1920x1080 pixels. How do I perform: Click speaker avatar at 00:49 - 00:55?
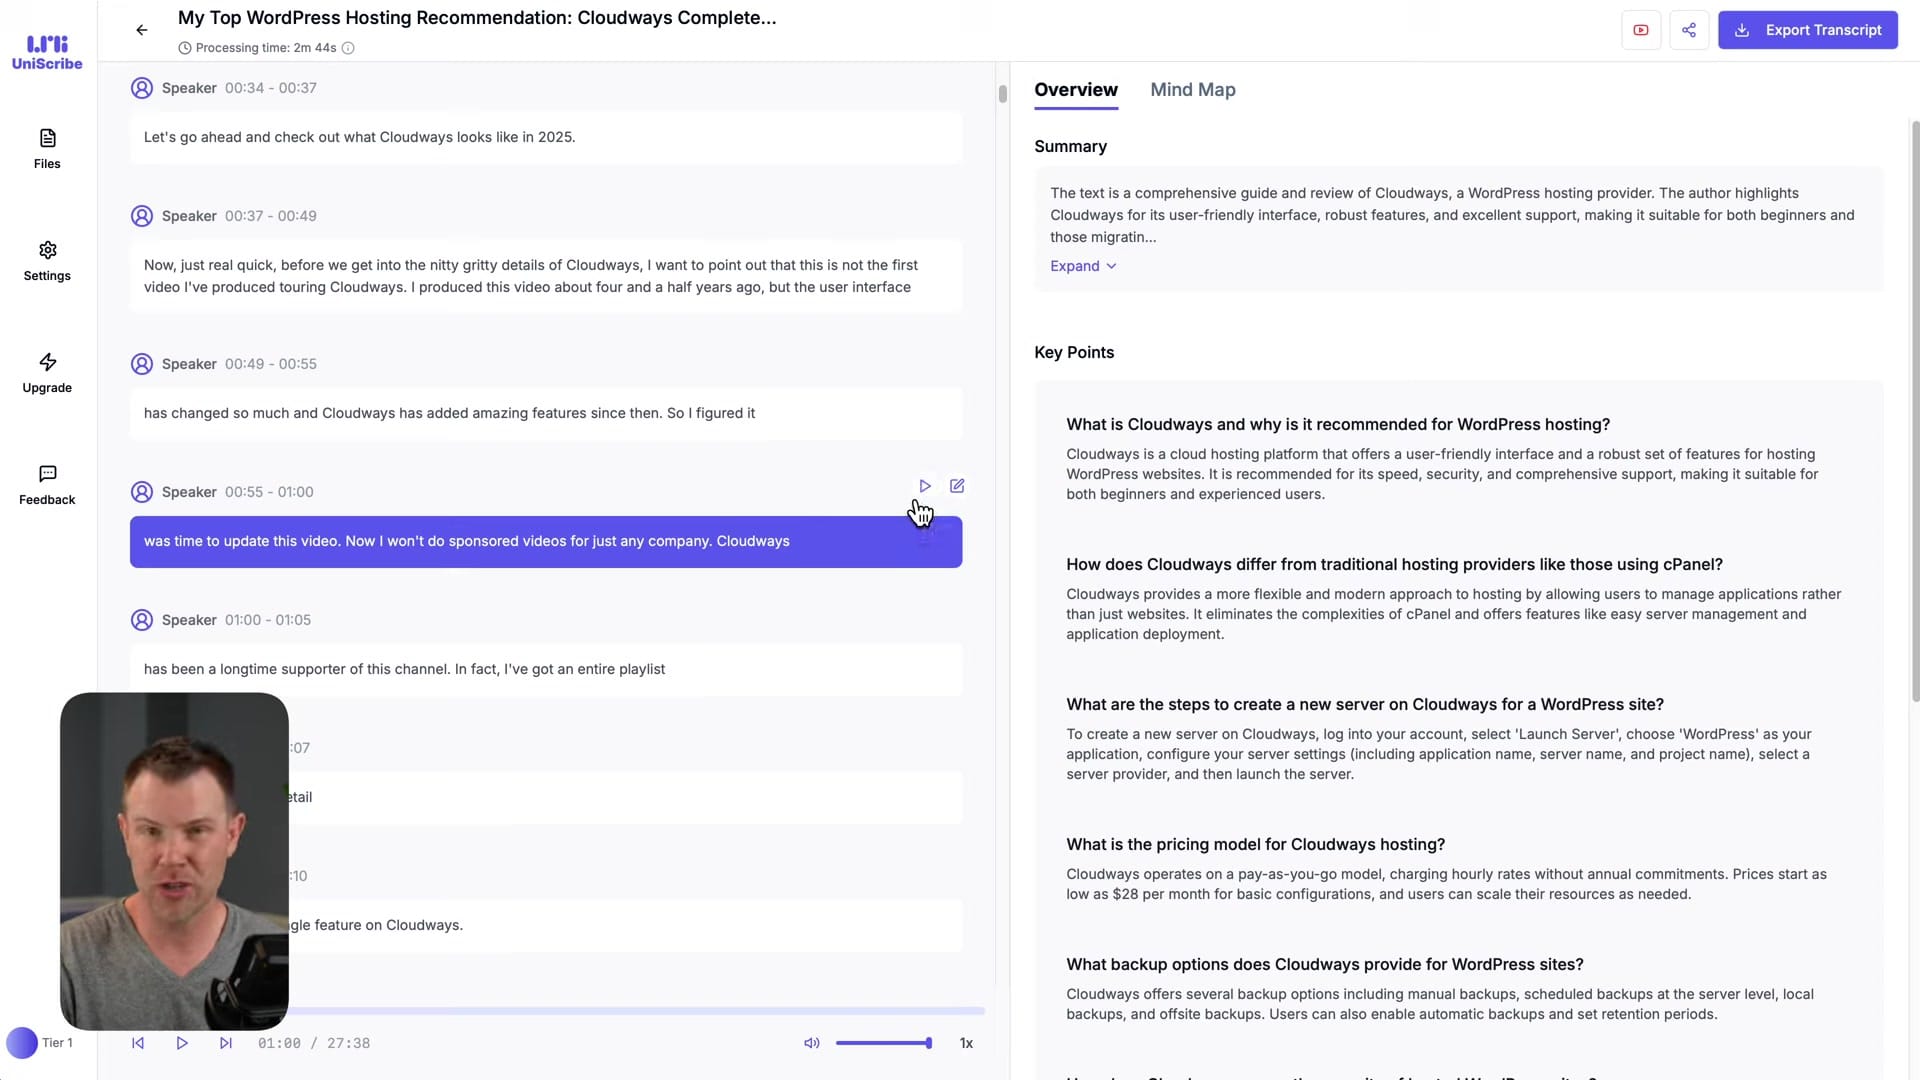[142, 364]
